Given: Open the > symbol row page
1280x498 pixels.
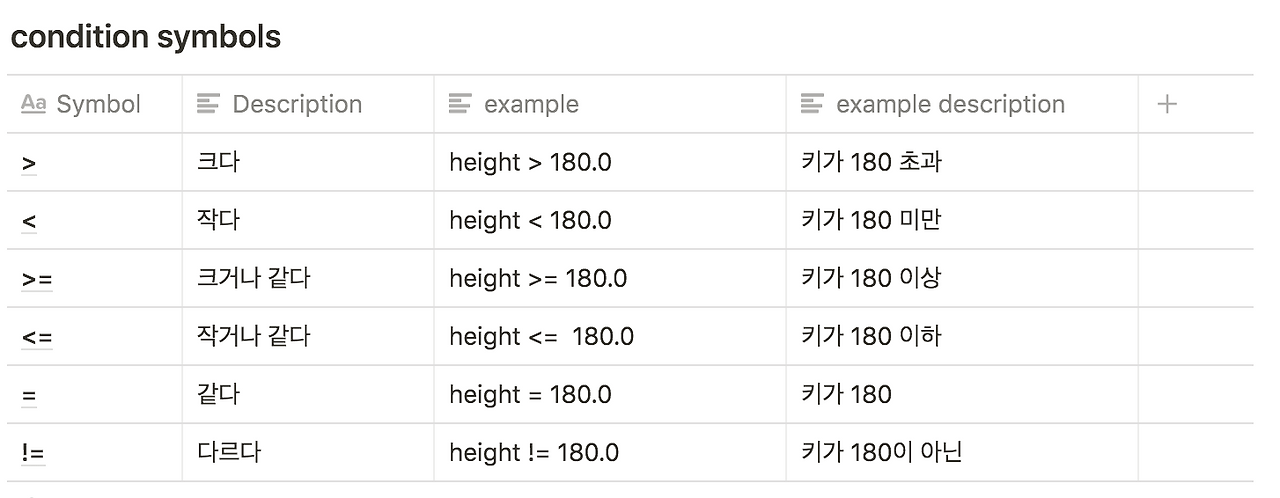Looking at the screenshot, I should pyautogui.click(x=29, y=163).
